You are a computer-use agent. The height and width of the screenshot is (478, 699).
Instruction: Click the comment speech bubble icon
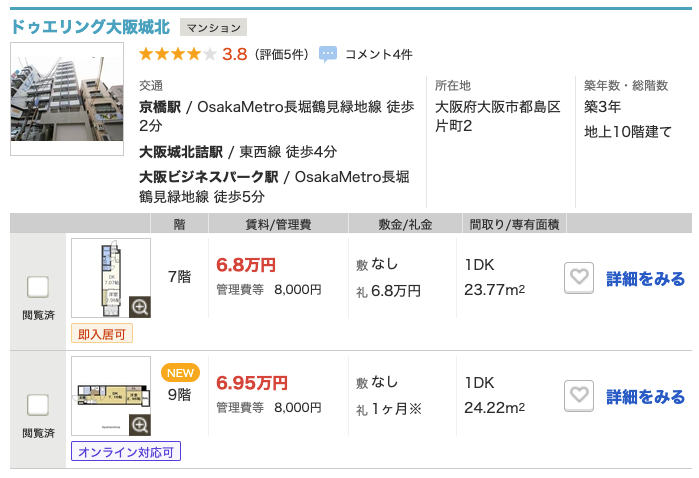click(x=328, y=54)
